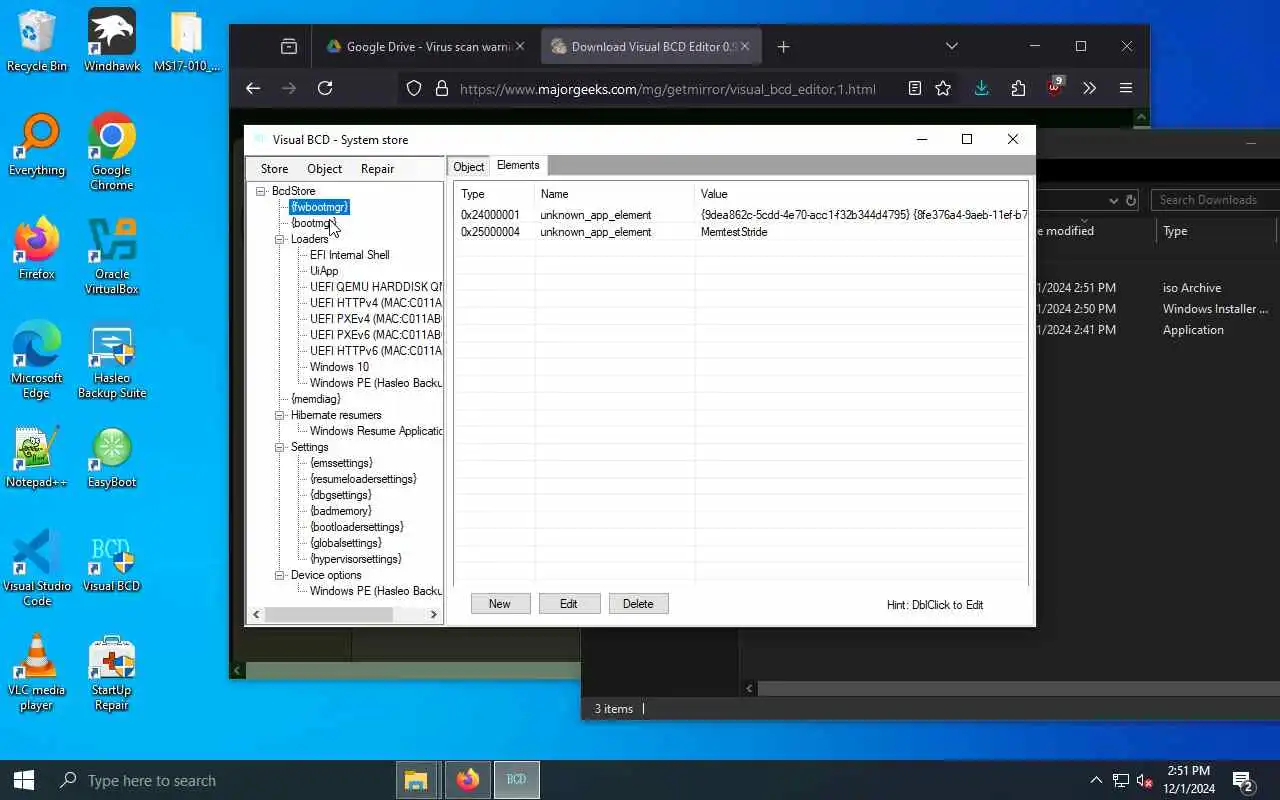This screenshot has height=800, width=1280.
Task: Open VLC media player shortcut
Action: (x=37, y=672)
